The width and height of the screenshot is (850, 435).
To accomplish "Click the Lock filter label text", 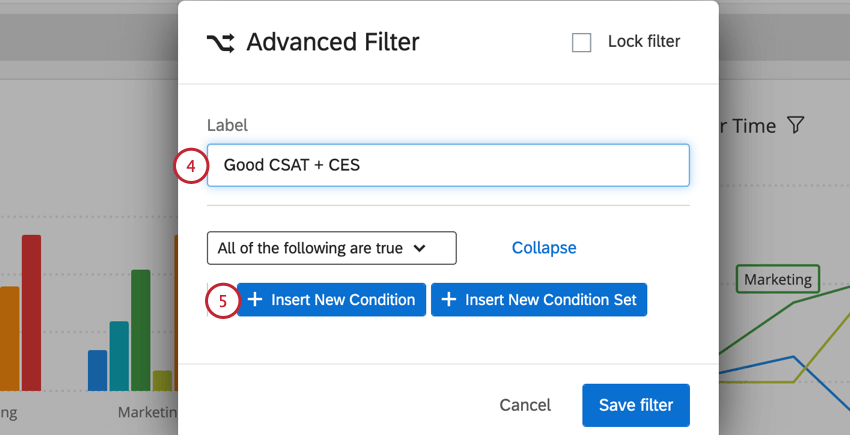I will click(x=643, y=42).
